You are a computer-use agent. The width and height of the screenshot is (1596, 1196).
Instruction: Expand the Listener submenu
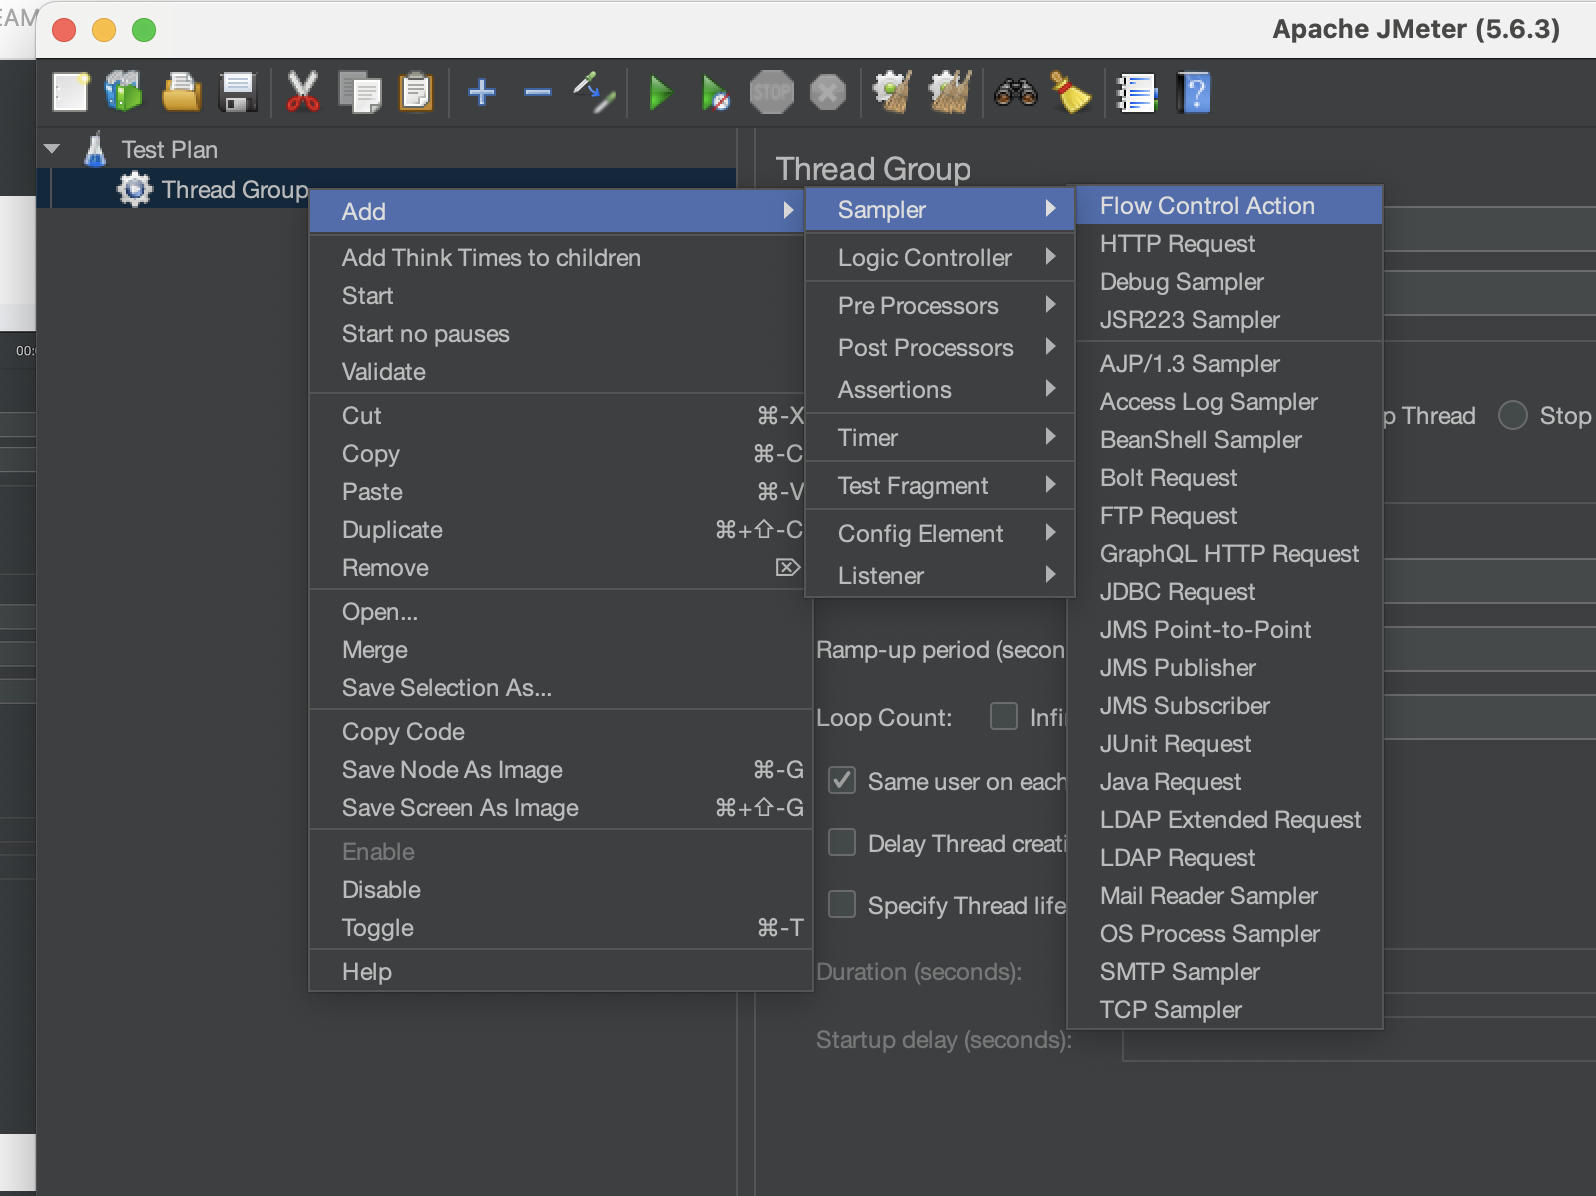[939, 576]
